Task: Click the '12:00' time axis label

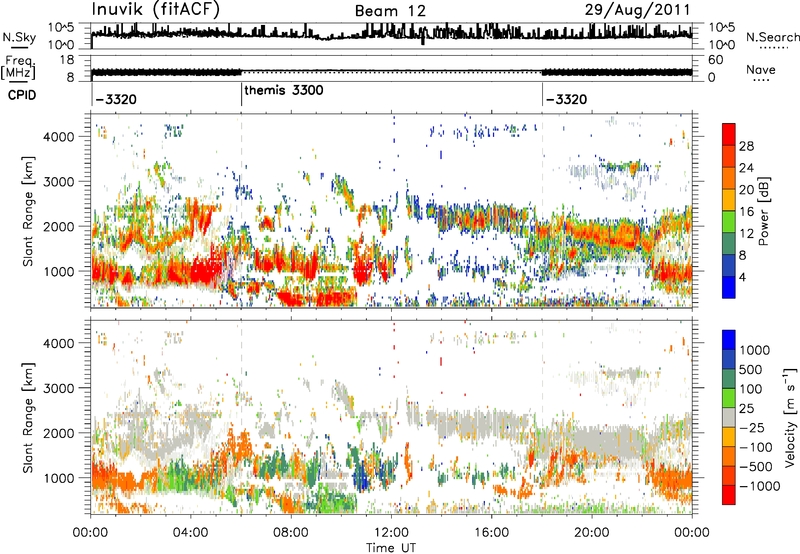Action: point(391,533)
